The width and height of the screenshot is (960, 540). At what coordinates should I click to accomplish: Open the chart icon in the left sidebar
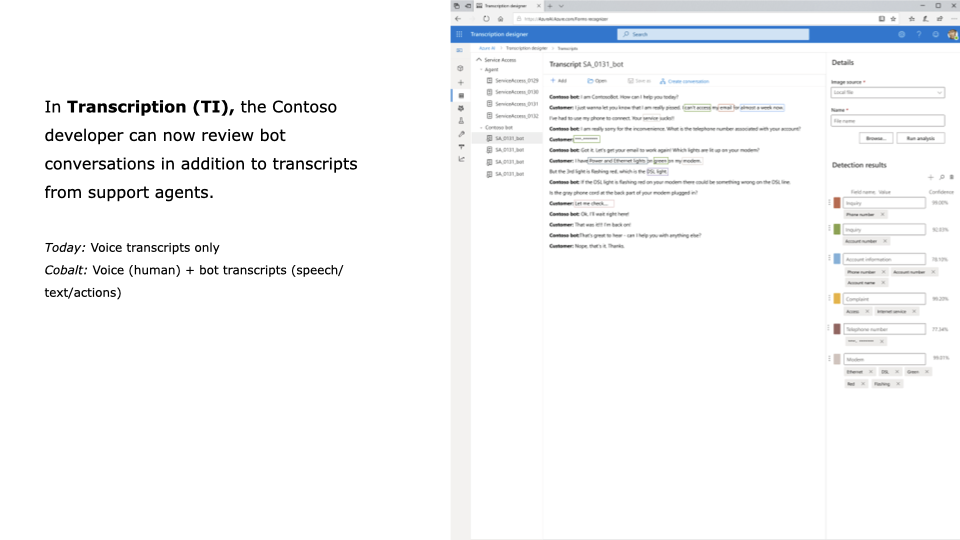461,159
